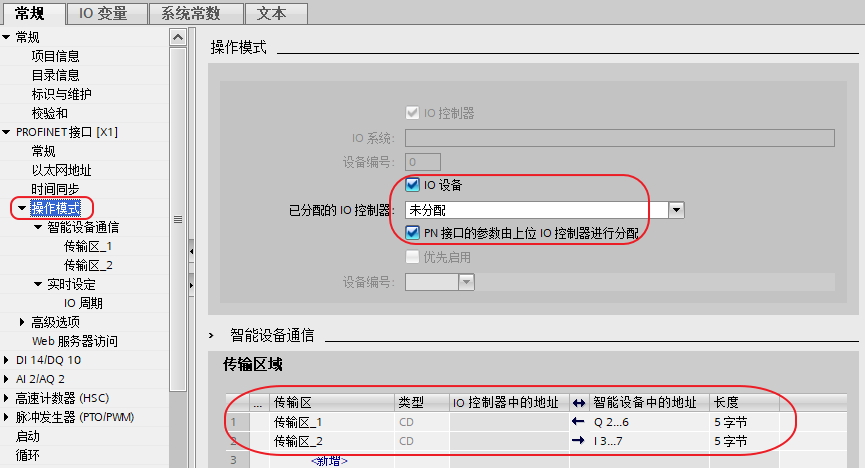The image size is (865, 468).
Task: Select 以太网地址 in the navigation tree
Action: pyautogui.click(x=61, y=170)
